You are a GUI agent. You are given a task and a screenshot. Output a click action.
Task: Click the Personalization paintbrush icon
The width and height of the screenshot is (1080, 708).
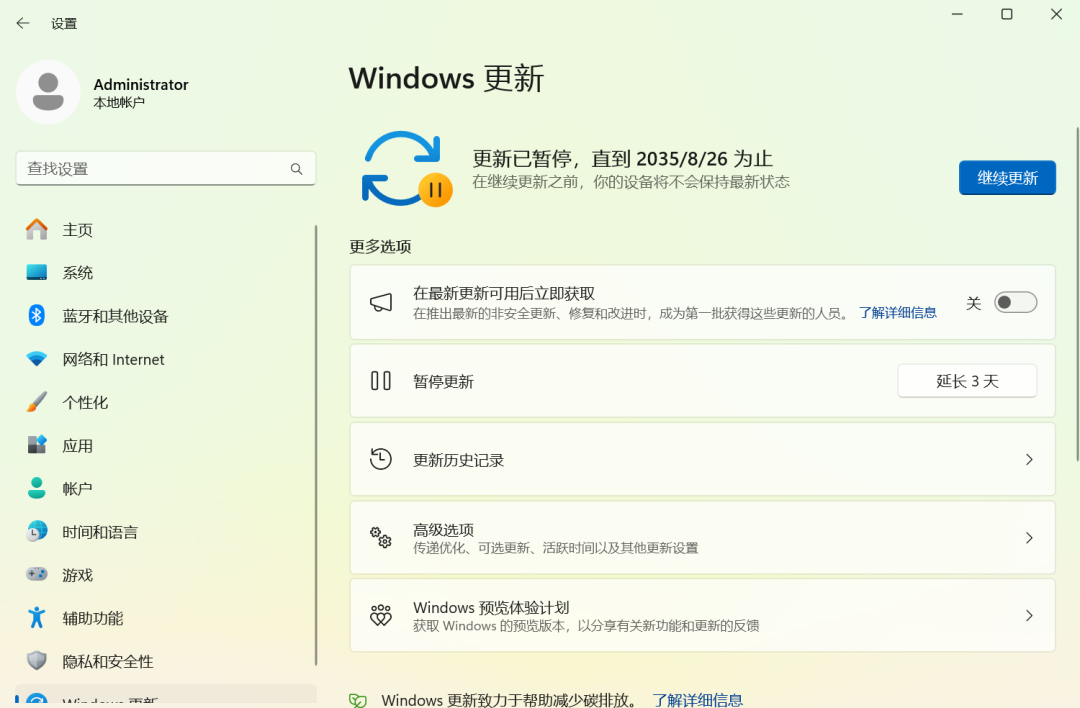[37, 402]
